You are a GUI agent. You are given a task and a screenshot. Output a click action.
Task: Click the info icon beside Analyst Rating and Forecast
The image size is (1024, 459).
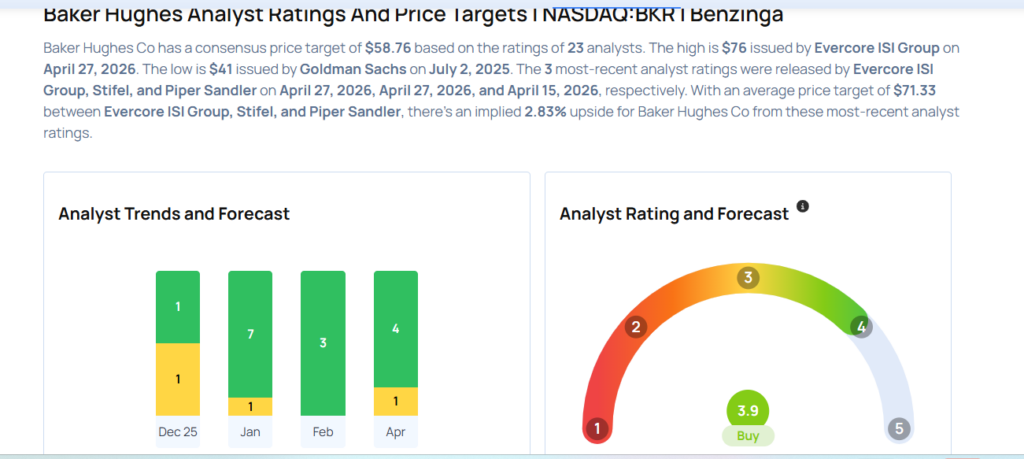tap(802, 207)
